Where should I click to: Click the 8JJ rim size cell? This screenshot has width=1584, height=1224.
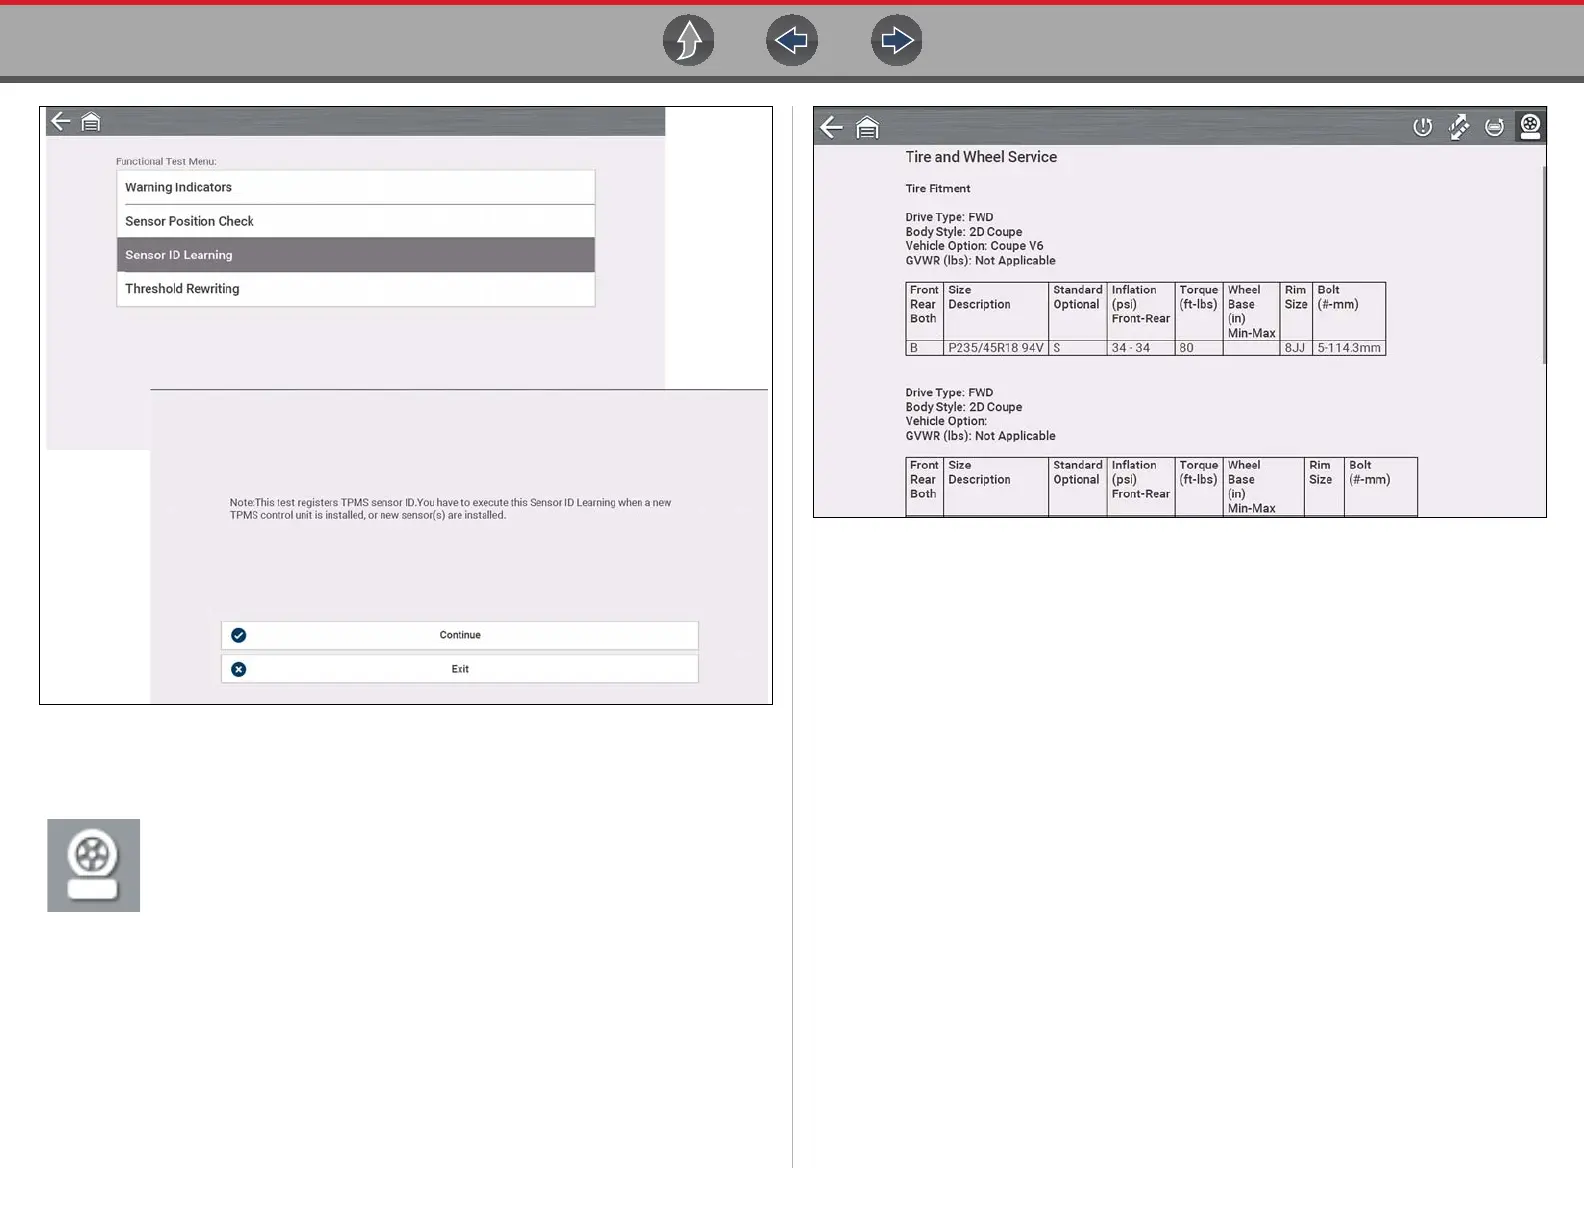click(1296, 348)
